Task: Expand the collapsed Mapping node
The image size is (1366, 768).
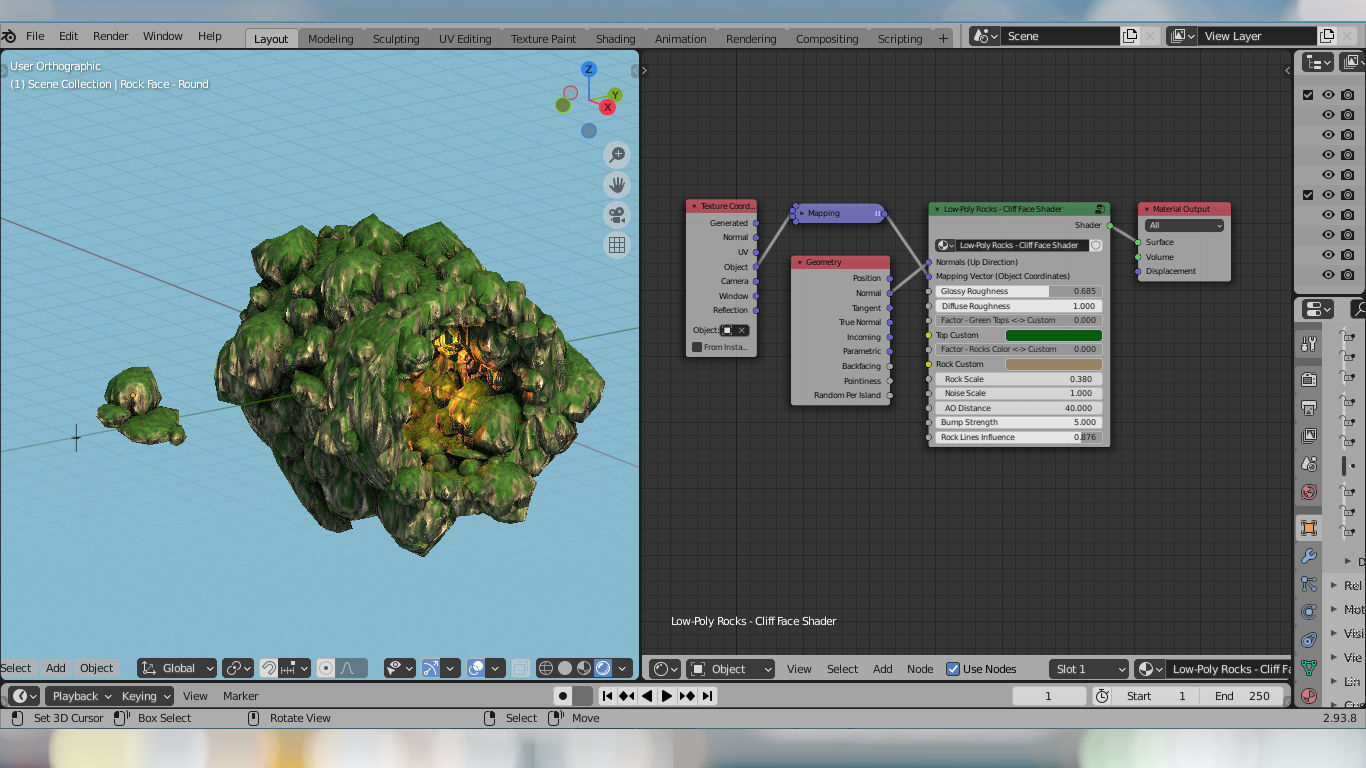Action: click(802, 213)
